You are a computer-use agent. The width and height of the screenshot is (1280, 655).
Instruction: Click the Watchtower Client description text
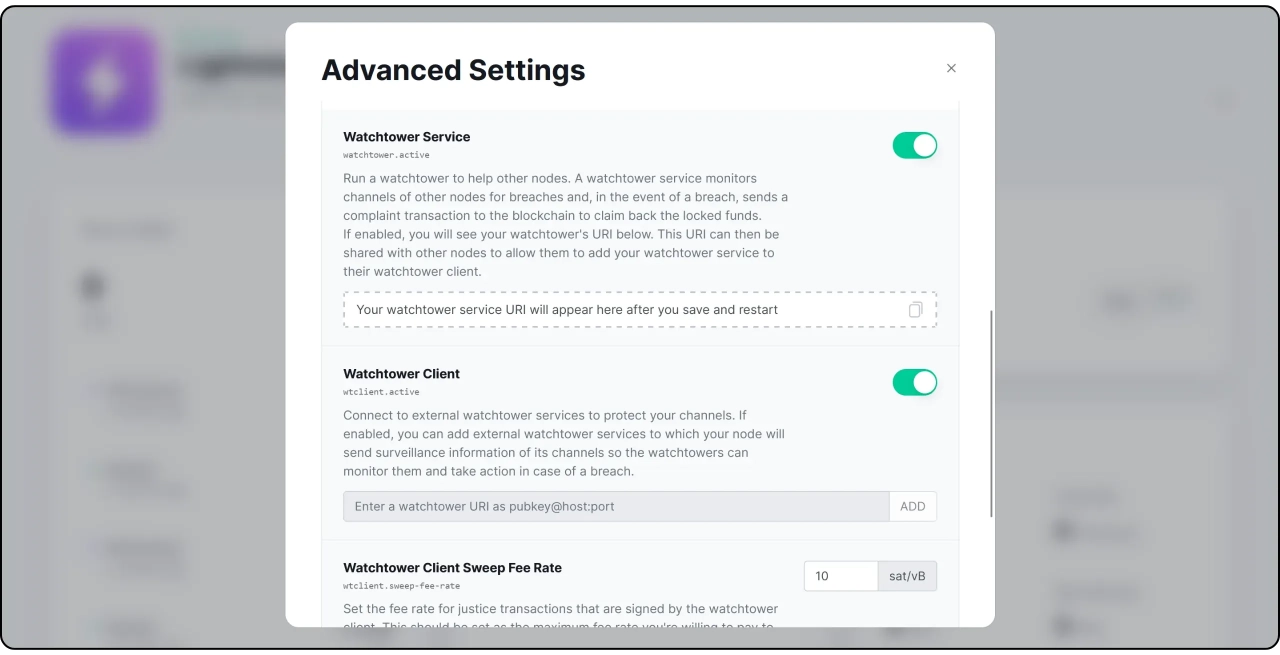563,443
